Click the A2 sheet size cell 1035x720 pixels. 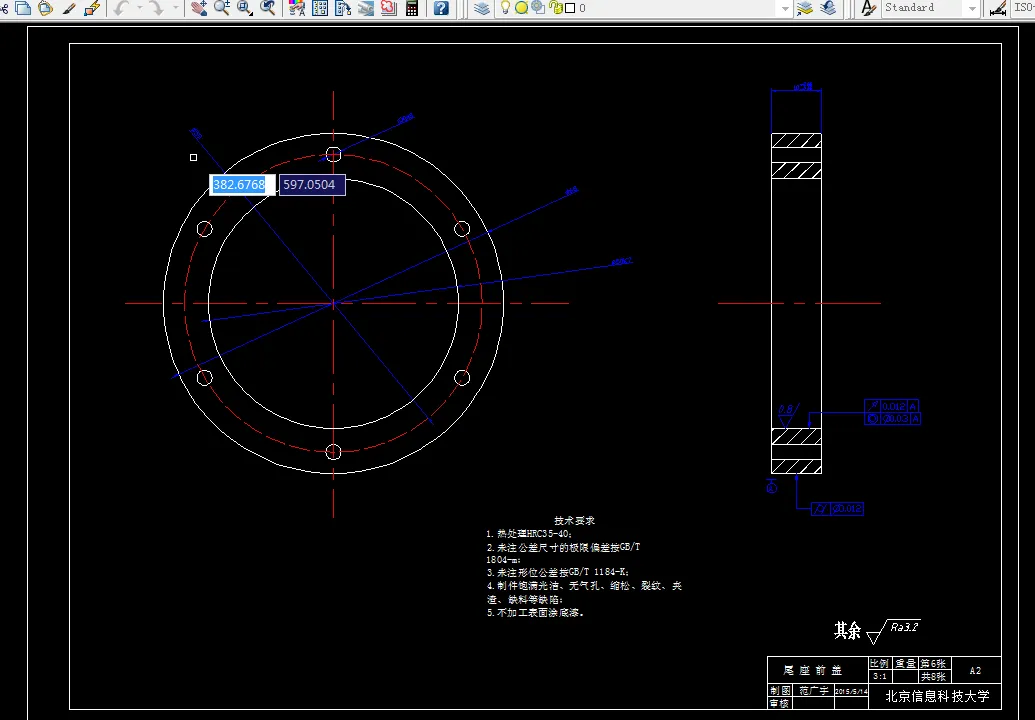[975, 671]
